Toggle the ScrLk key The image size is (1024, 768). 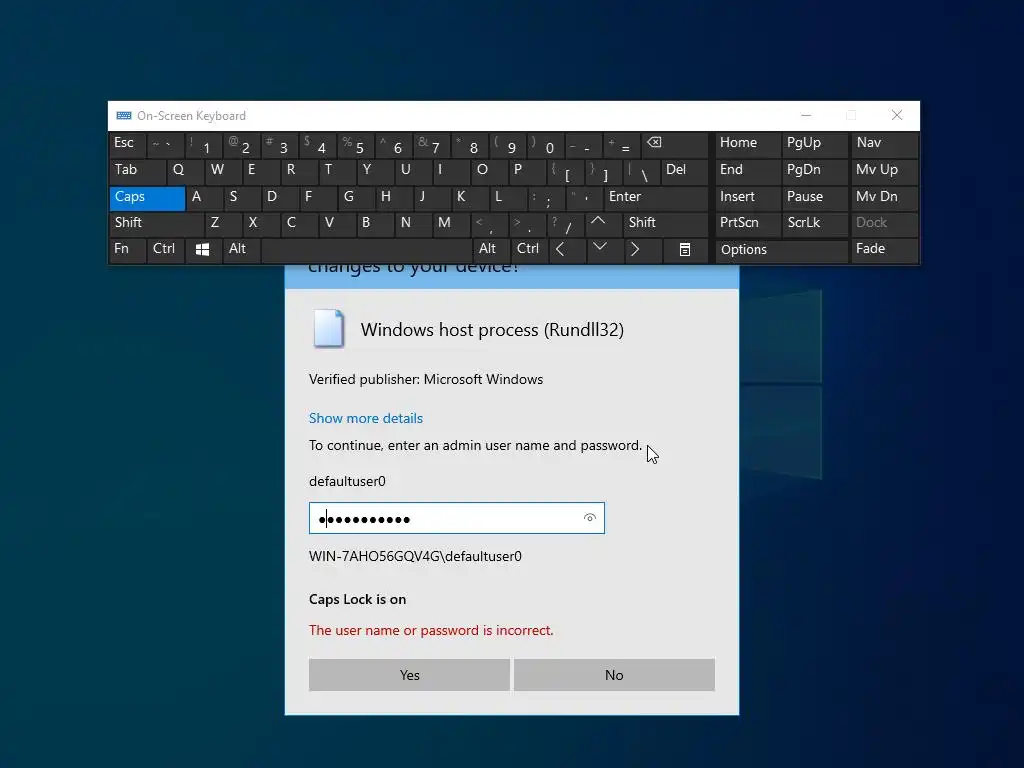coord(814,223)
